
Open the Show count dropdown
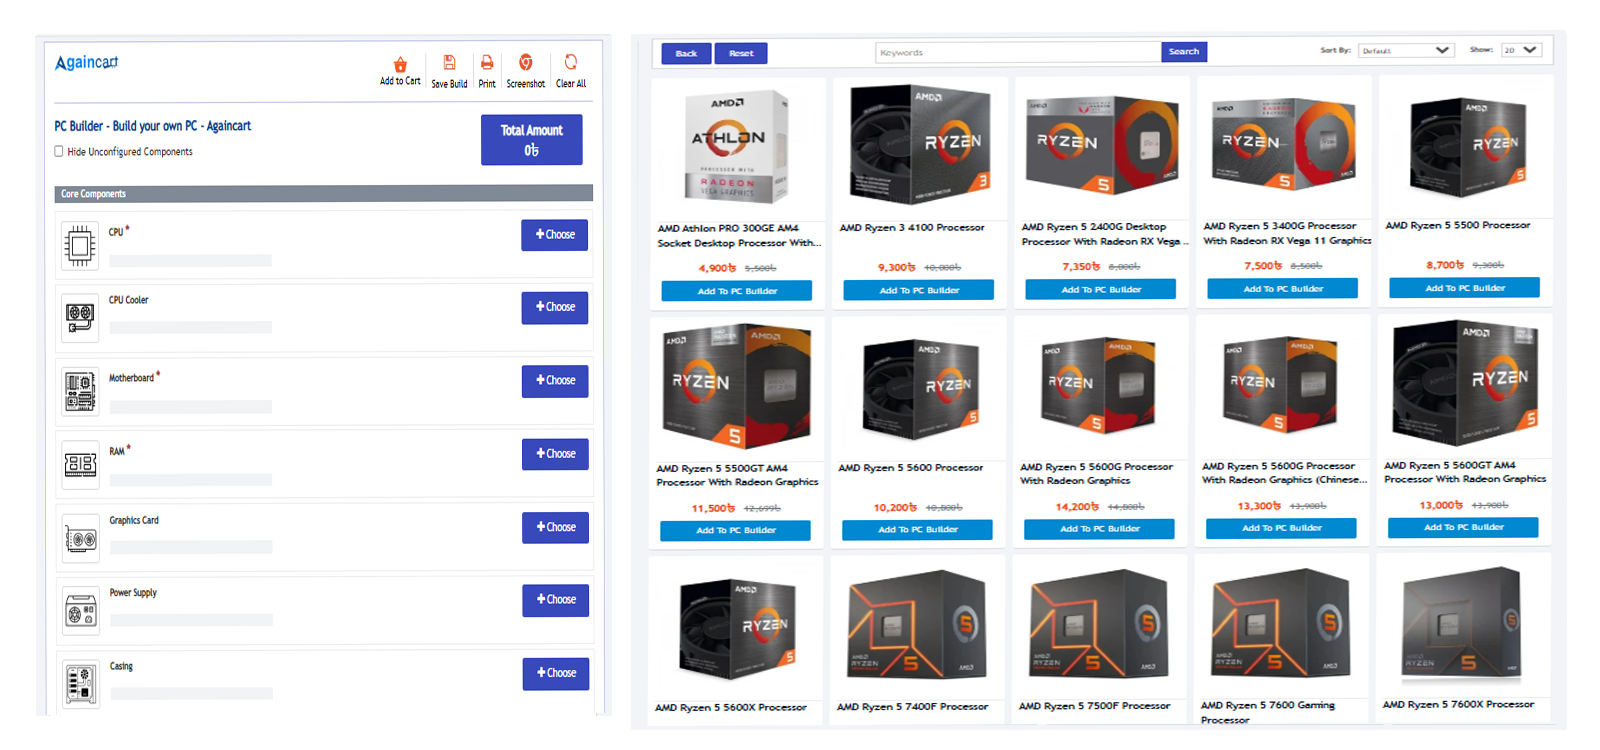point(1521,50)
